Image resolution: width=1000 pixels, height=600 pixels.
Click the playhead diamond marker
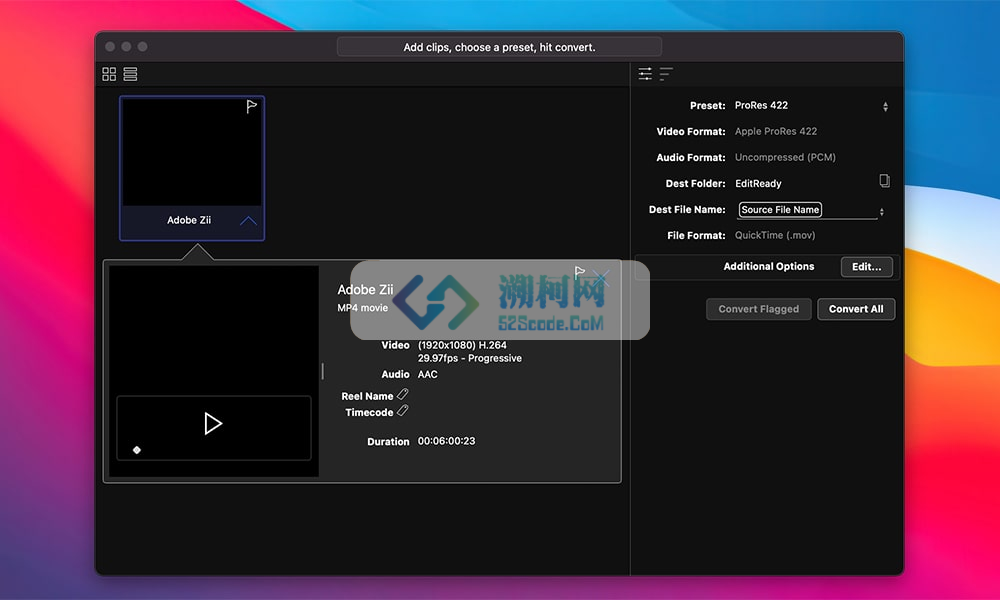coord(136,450)
